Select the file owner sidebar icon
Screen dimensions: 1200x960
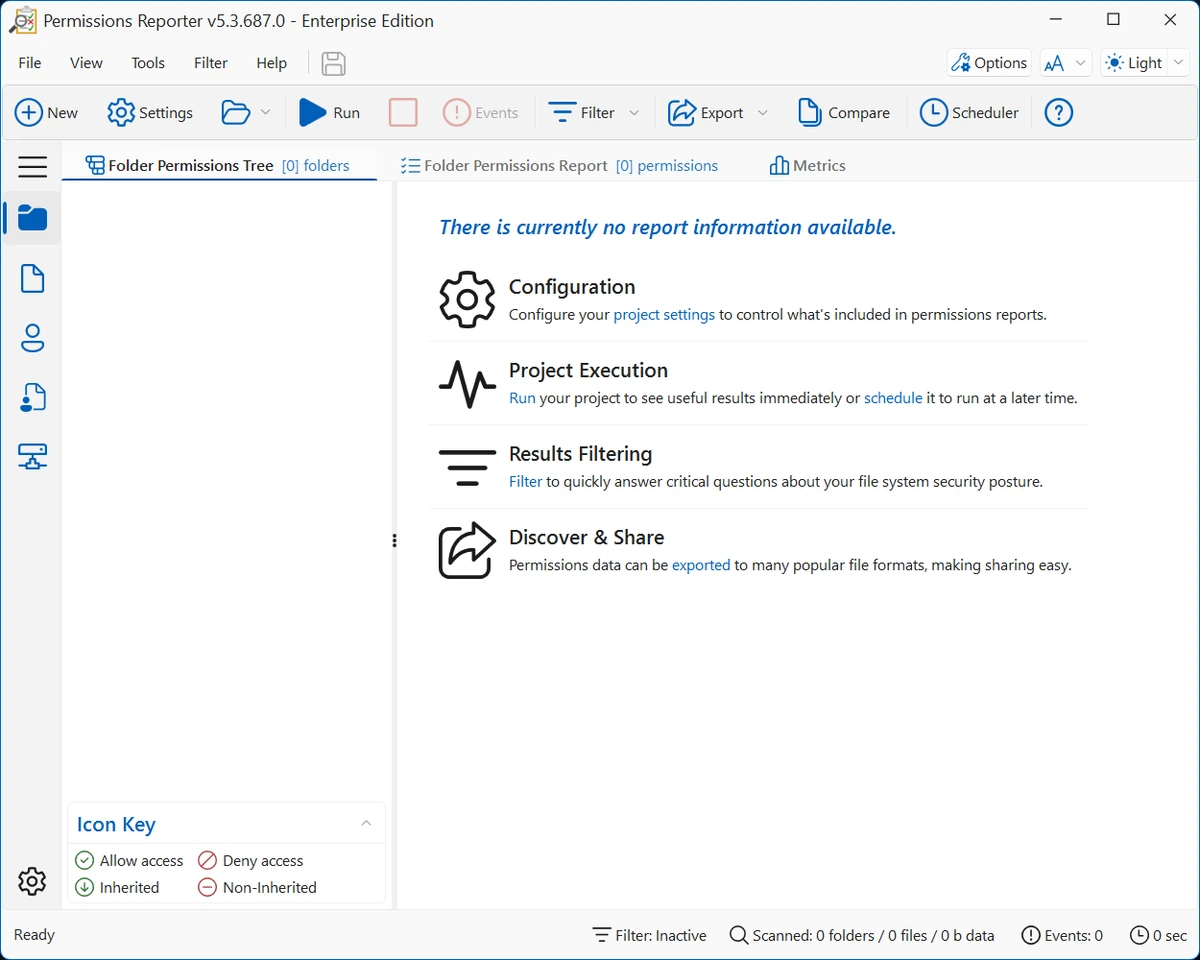(x=32, y=398)
